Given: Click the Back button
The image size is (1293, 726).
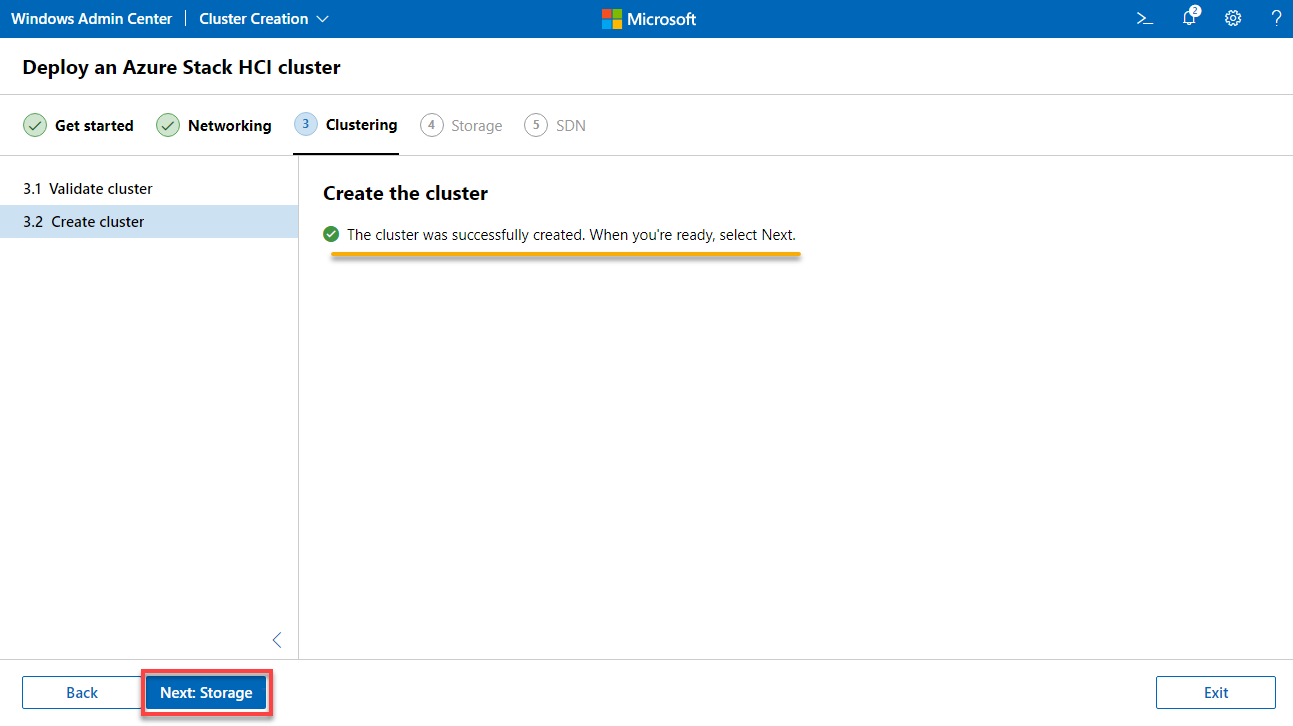Looking at the screenshot, I should click(82, 692).
